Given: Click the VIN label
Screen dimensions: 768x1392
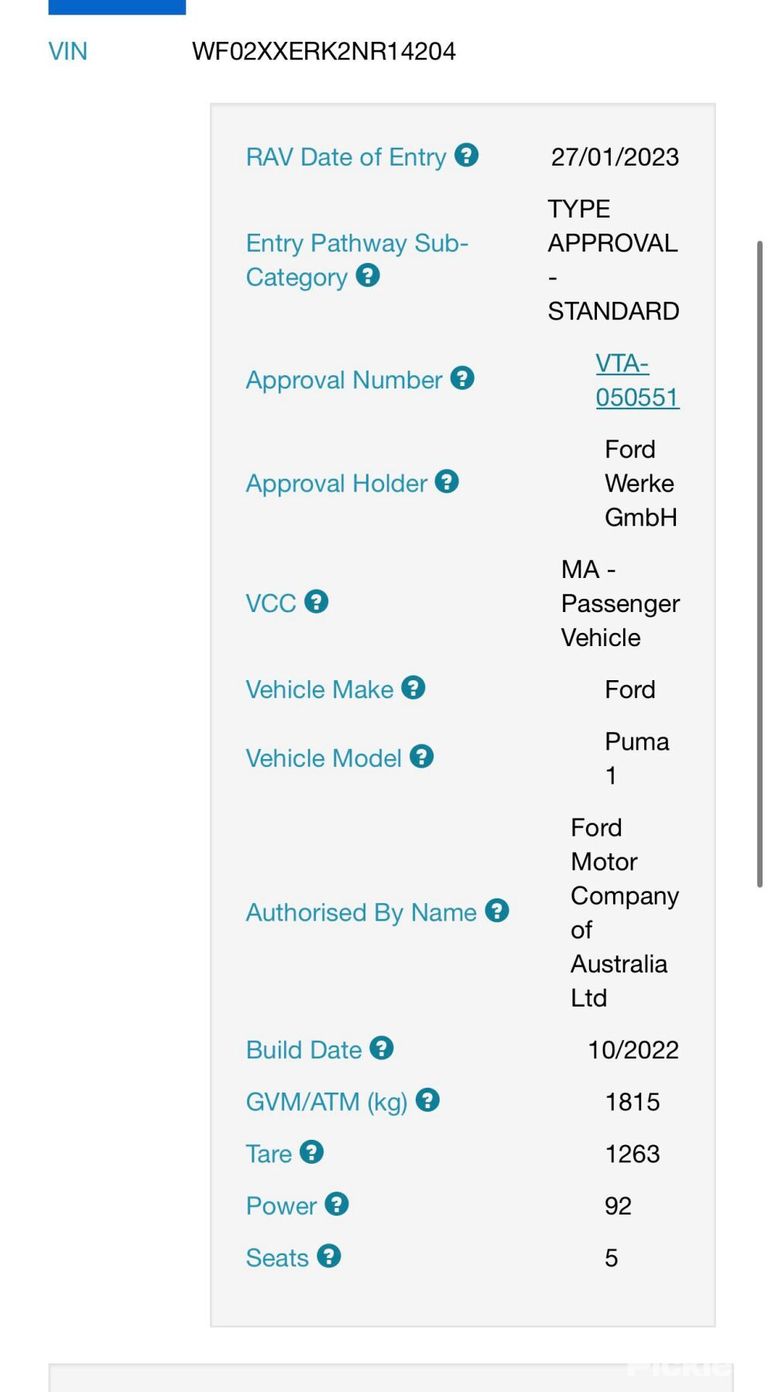Looking at the screenshot, I should click(x=68, y=51).
